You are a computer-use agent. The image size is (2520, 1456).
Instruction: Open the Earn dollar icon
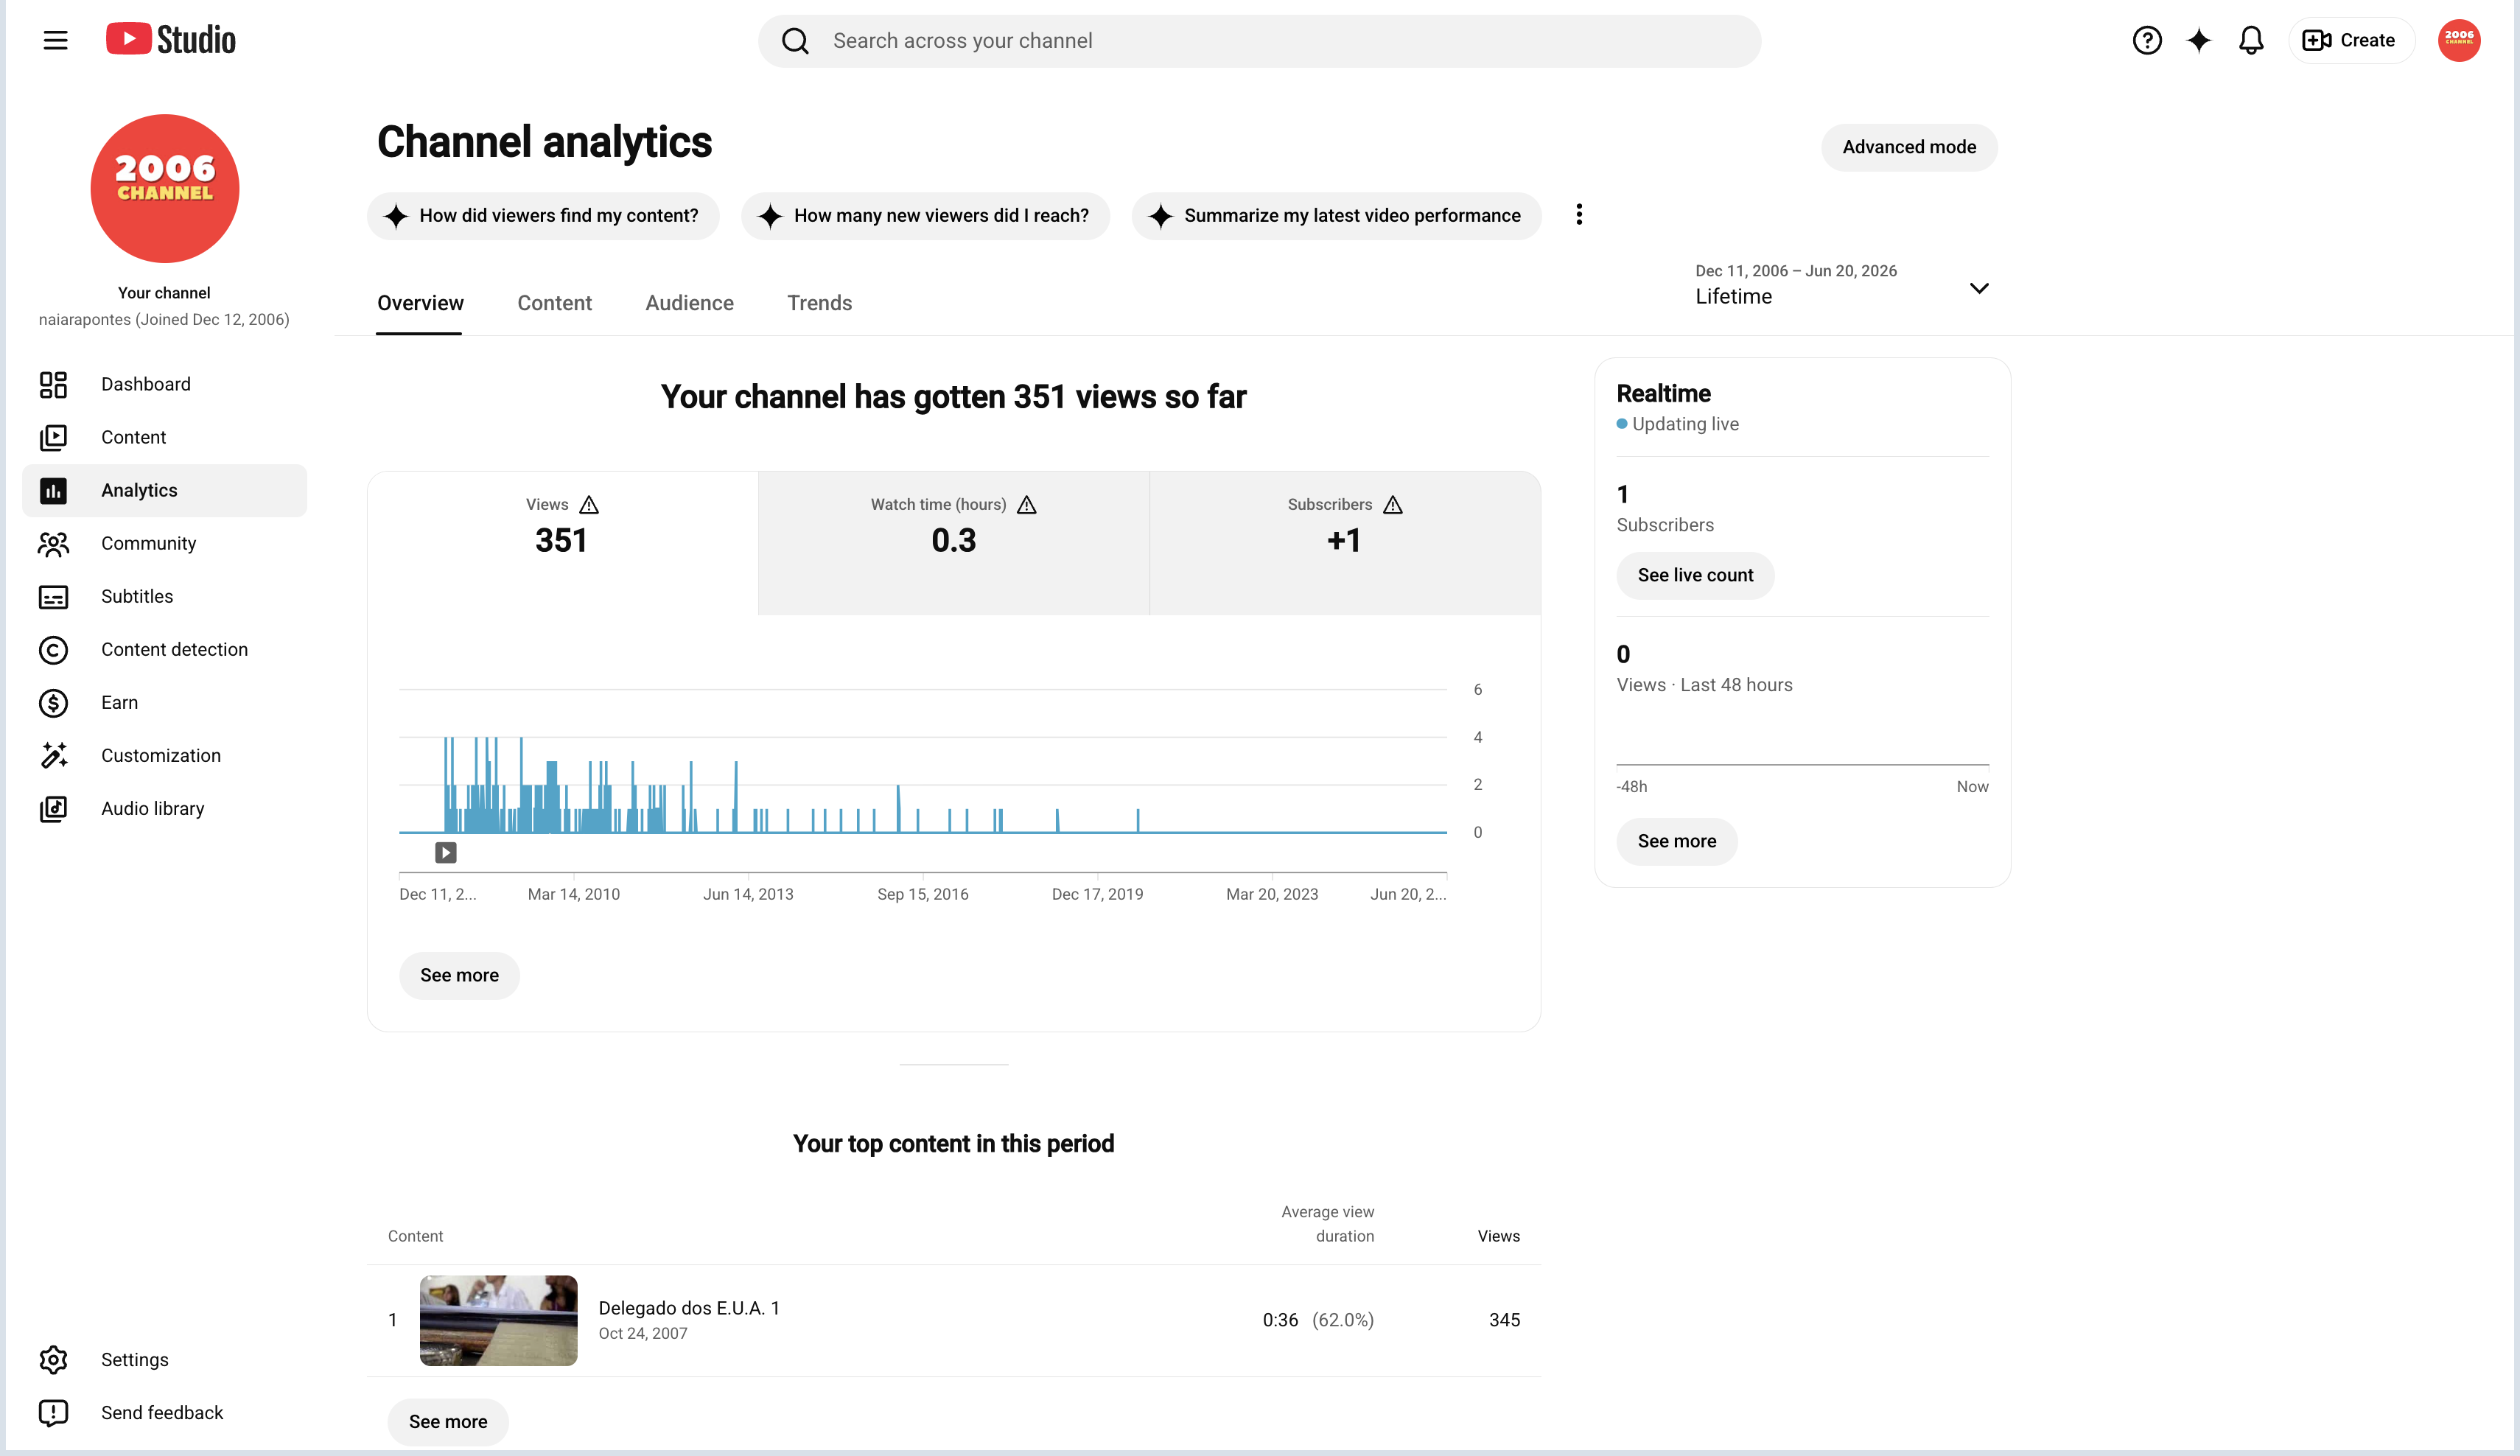pos(53,703)
